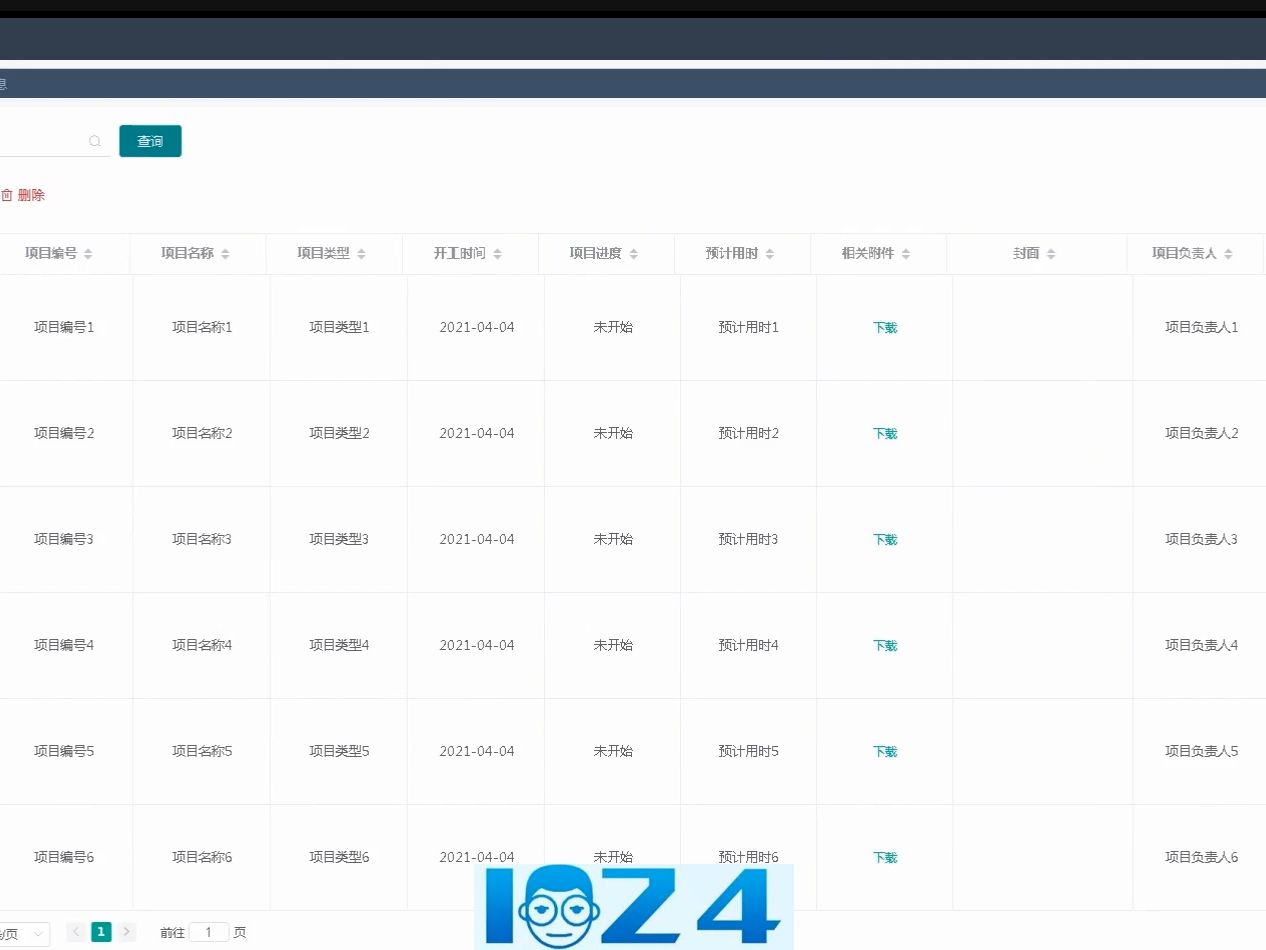The height and width of the screenshot is (950, 1266).
Task: Sort the 相关附件 column
Action: tap(906, 253)
